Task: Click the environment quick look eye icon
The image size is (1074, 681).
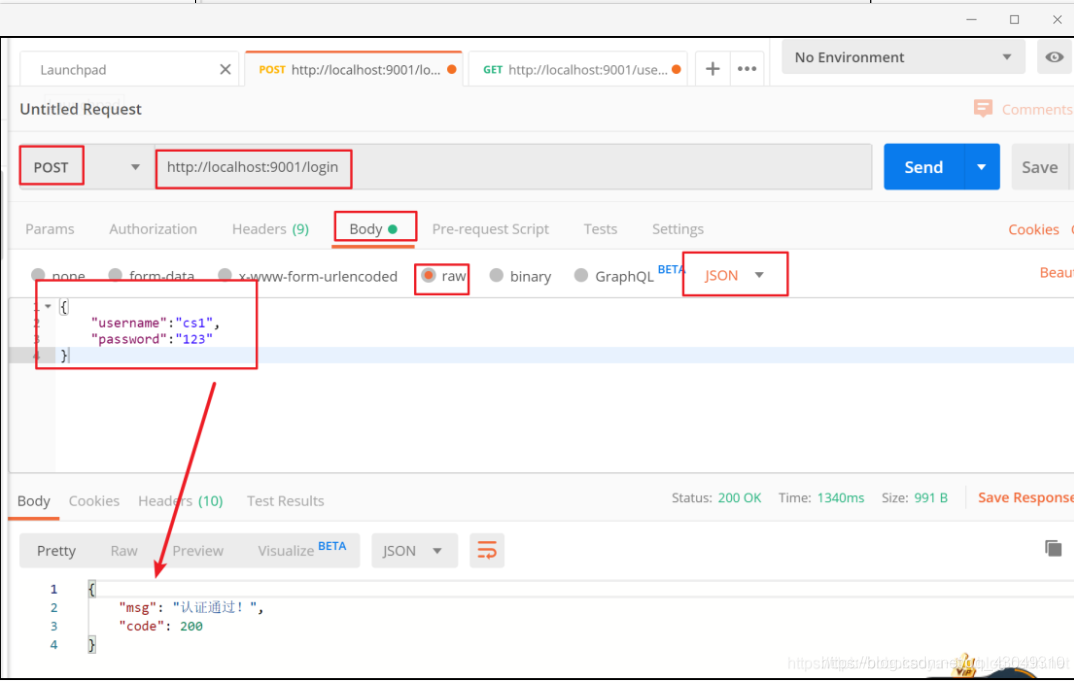Action: click(x=1054, y=57)
